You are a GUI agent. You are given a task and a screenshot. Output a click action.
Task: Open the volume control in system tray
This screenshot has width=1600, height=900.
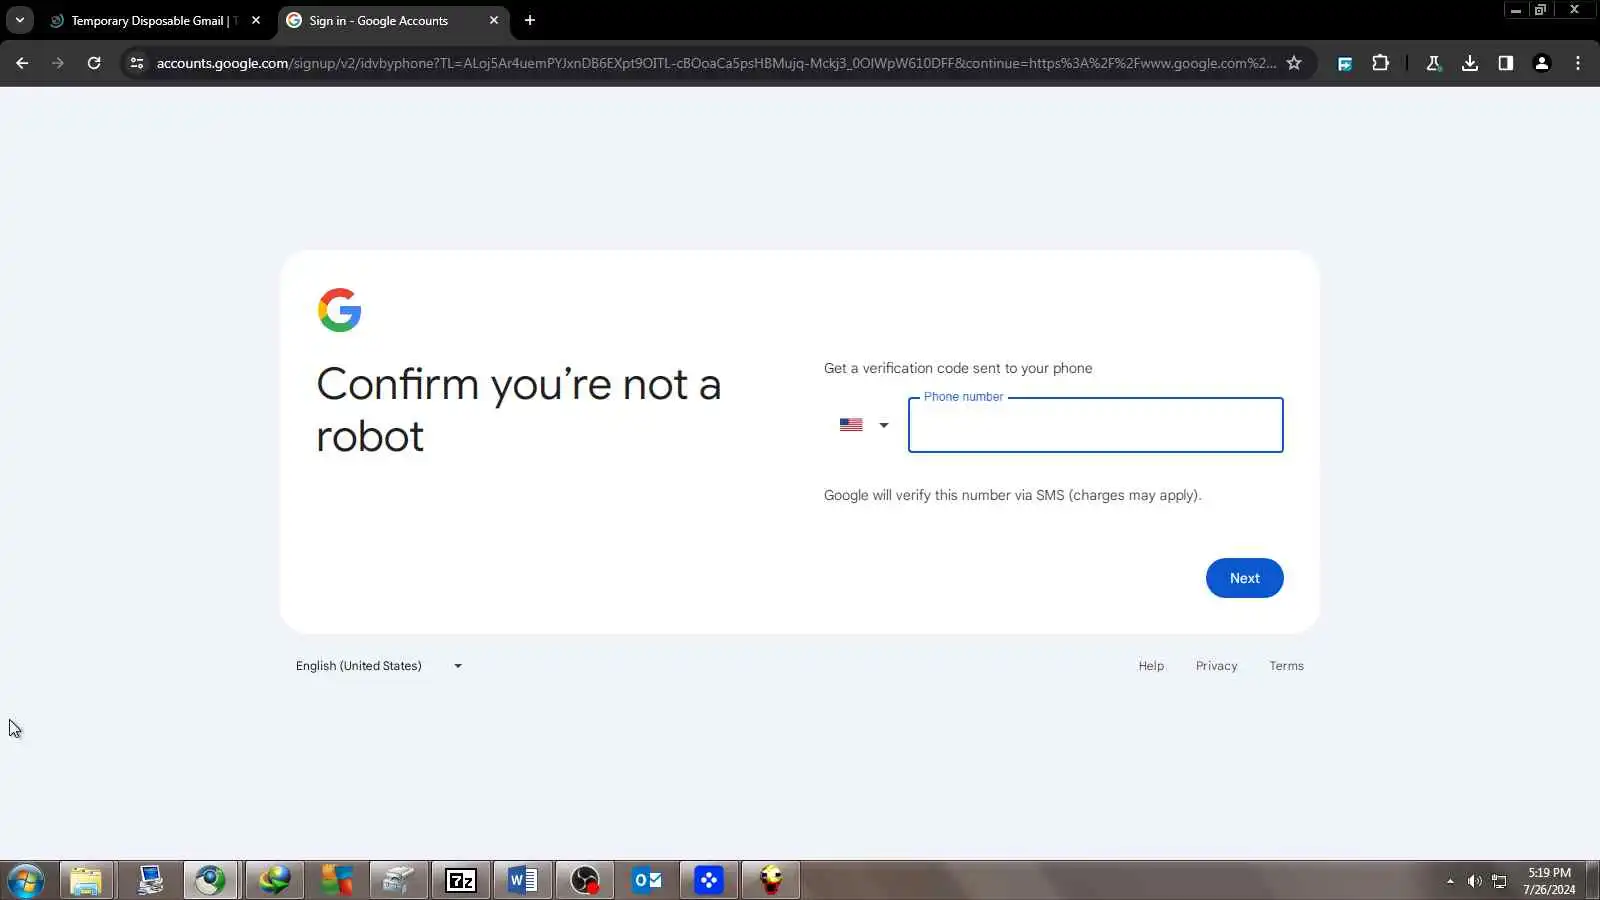tap(1474, 881)
